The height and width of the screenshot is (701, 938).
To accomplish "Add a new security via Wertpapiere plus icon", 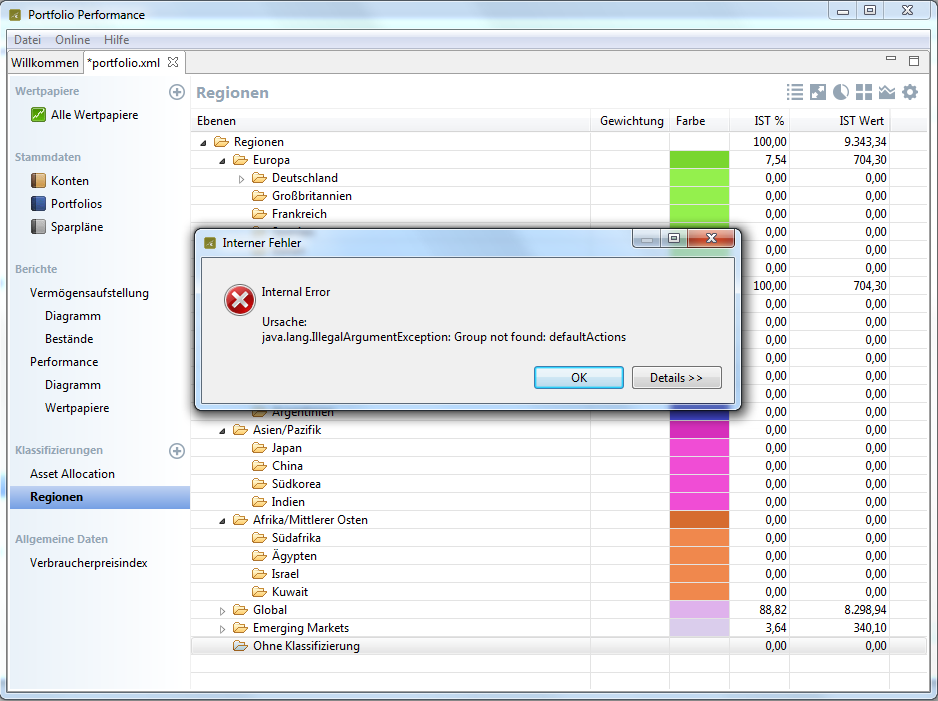I will point(176,92).
